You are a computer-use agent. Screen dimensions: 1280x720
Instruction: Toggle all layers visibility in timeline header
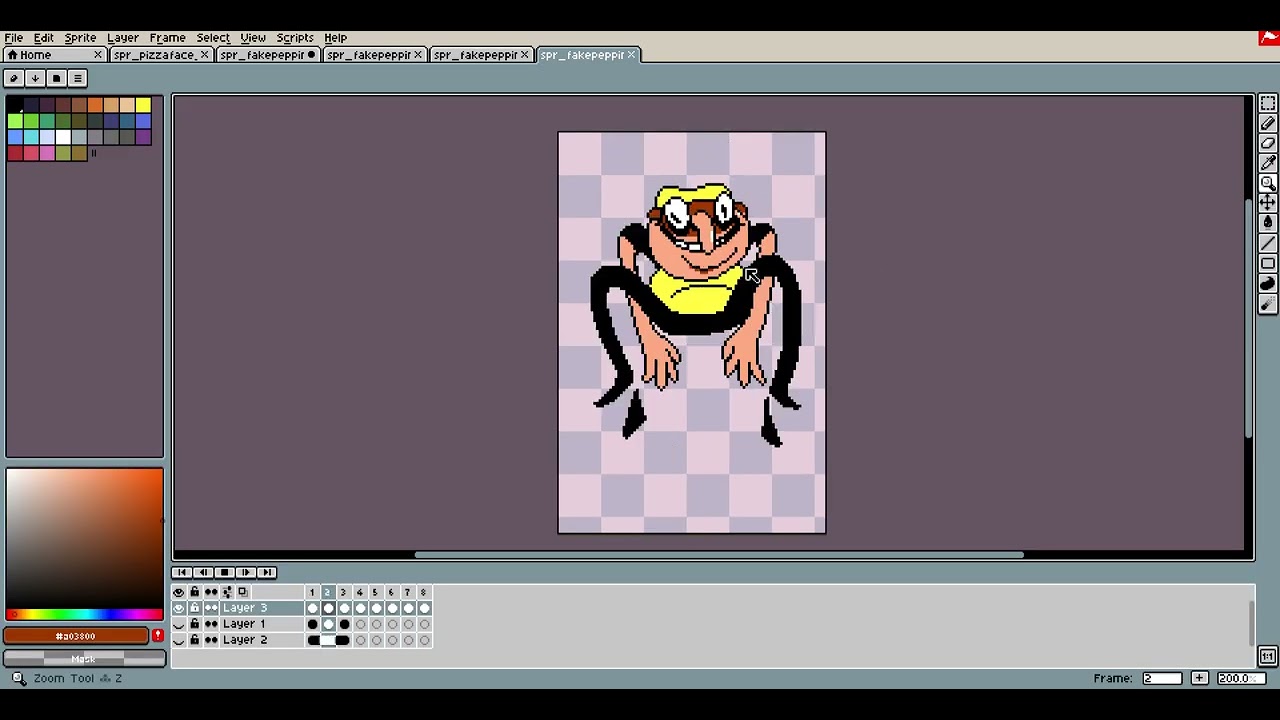click(179, 592)
